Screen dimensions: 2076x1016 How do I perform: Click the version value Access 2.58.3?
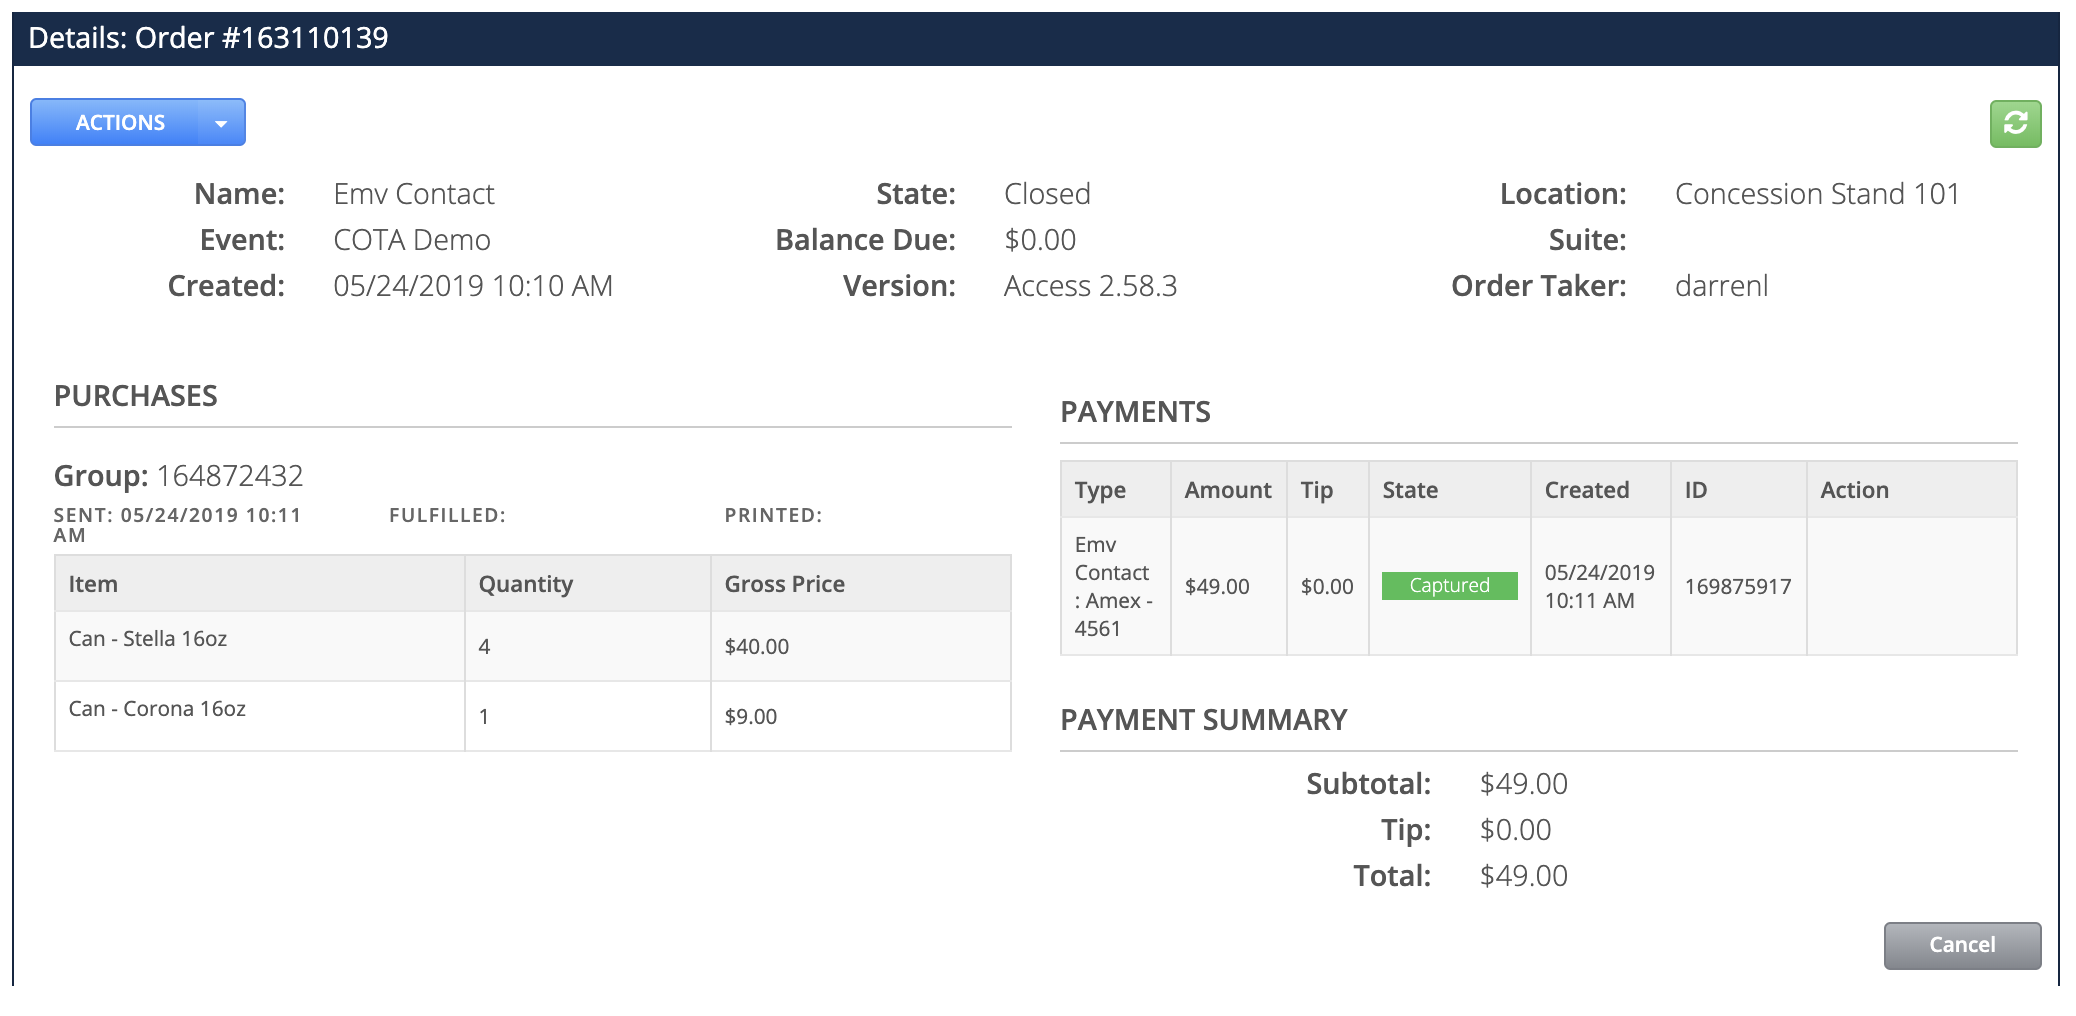1091,286
